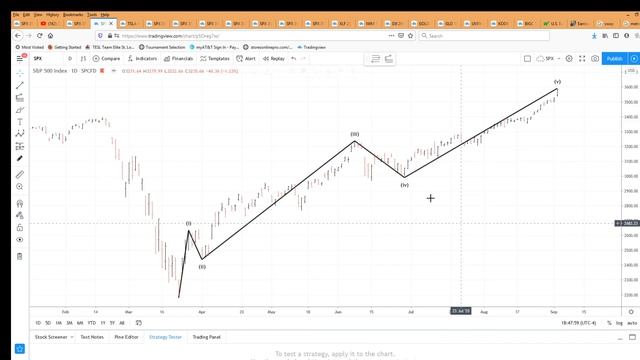Open the SPX cloud layout dropdown
Screen dimensions: 640x360
(x=549, y=59)
